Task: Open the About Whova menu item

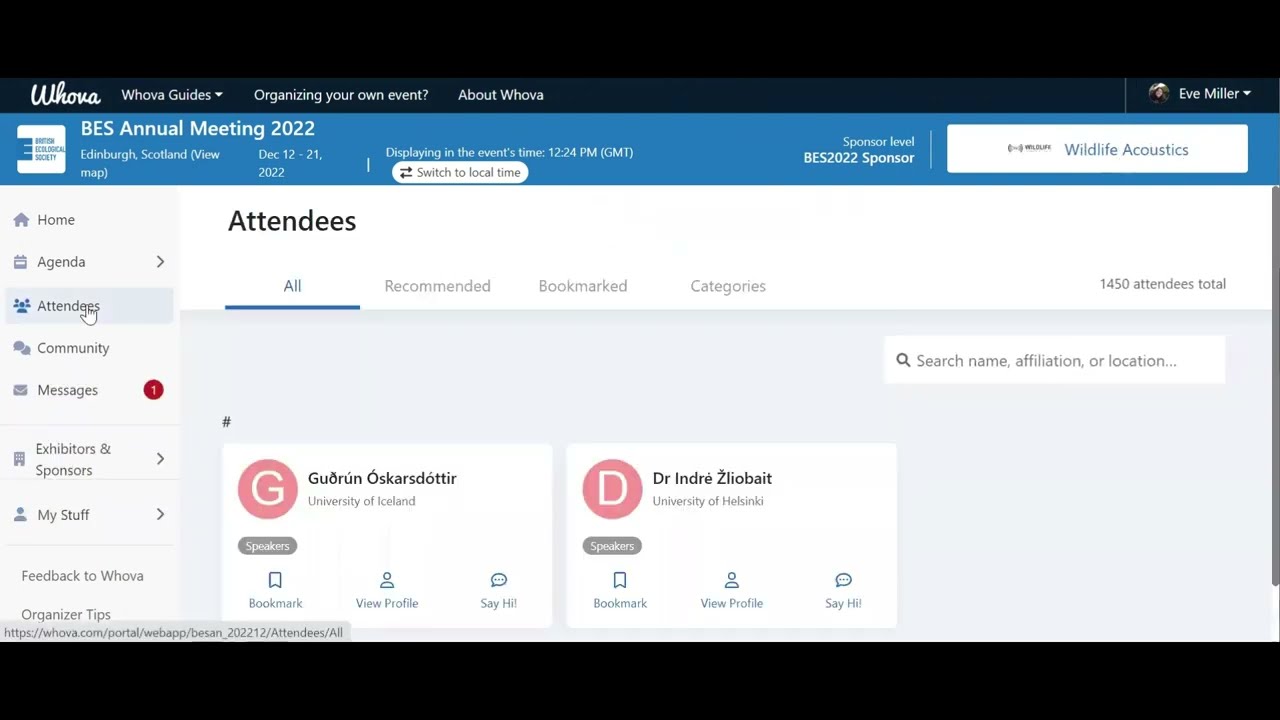Action: (x=501, y=95)
